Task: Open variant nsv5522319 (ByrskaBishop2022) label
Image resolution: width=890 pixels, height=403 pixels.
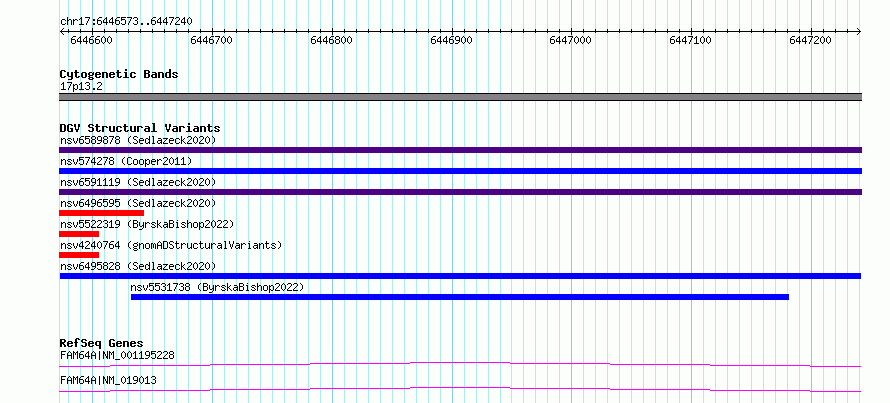Action: tap(147, 224)
